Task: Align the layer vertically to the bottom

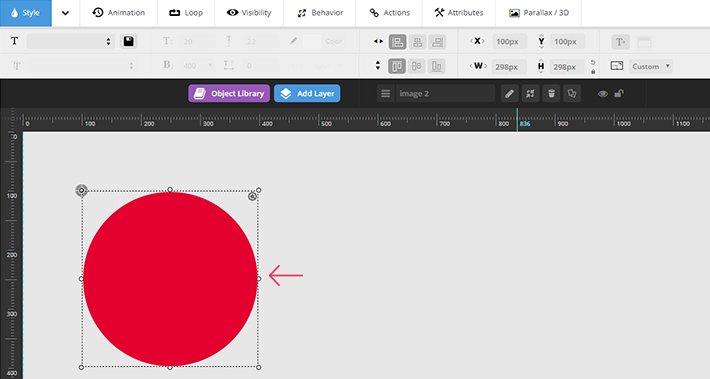Action: click(437, 66)
